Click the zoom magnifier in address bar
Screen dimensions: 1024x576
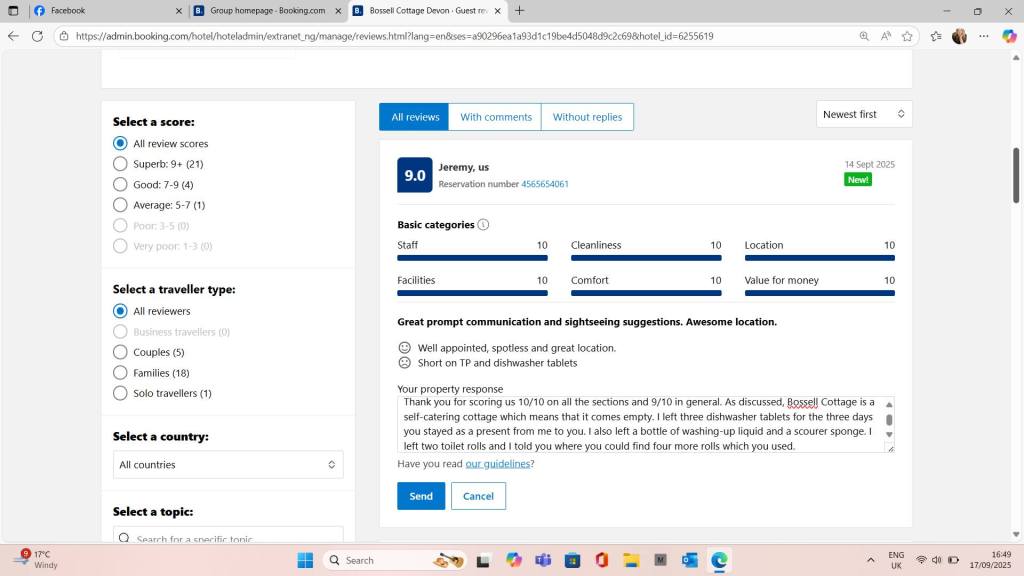pos(864,36)
